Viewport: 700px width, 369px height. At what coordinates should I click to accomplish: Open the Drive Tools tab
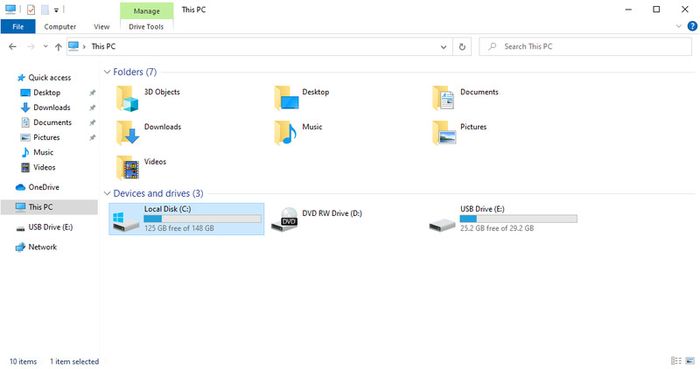(x=146, y=26)
